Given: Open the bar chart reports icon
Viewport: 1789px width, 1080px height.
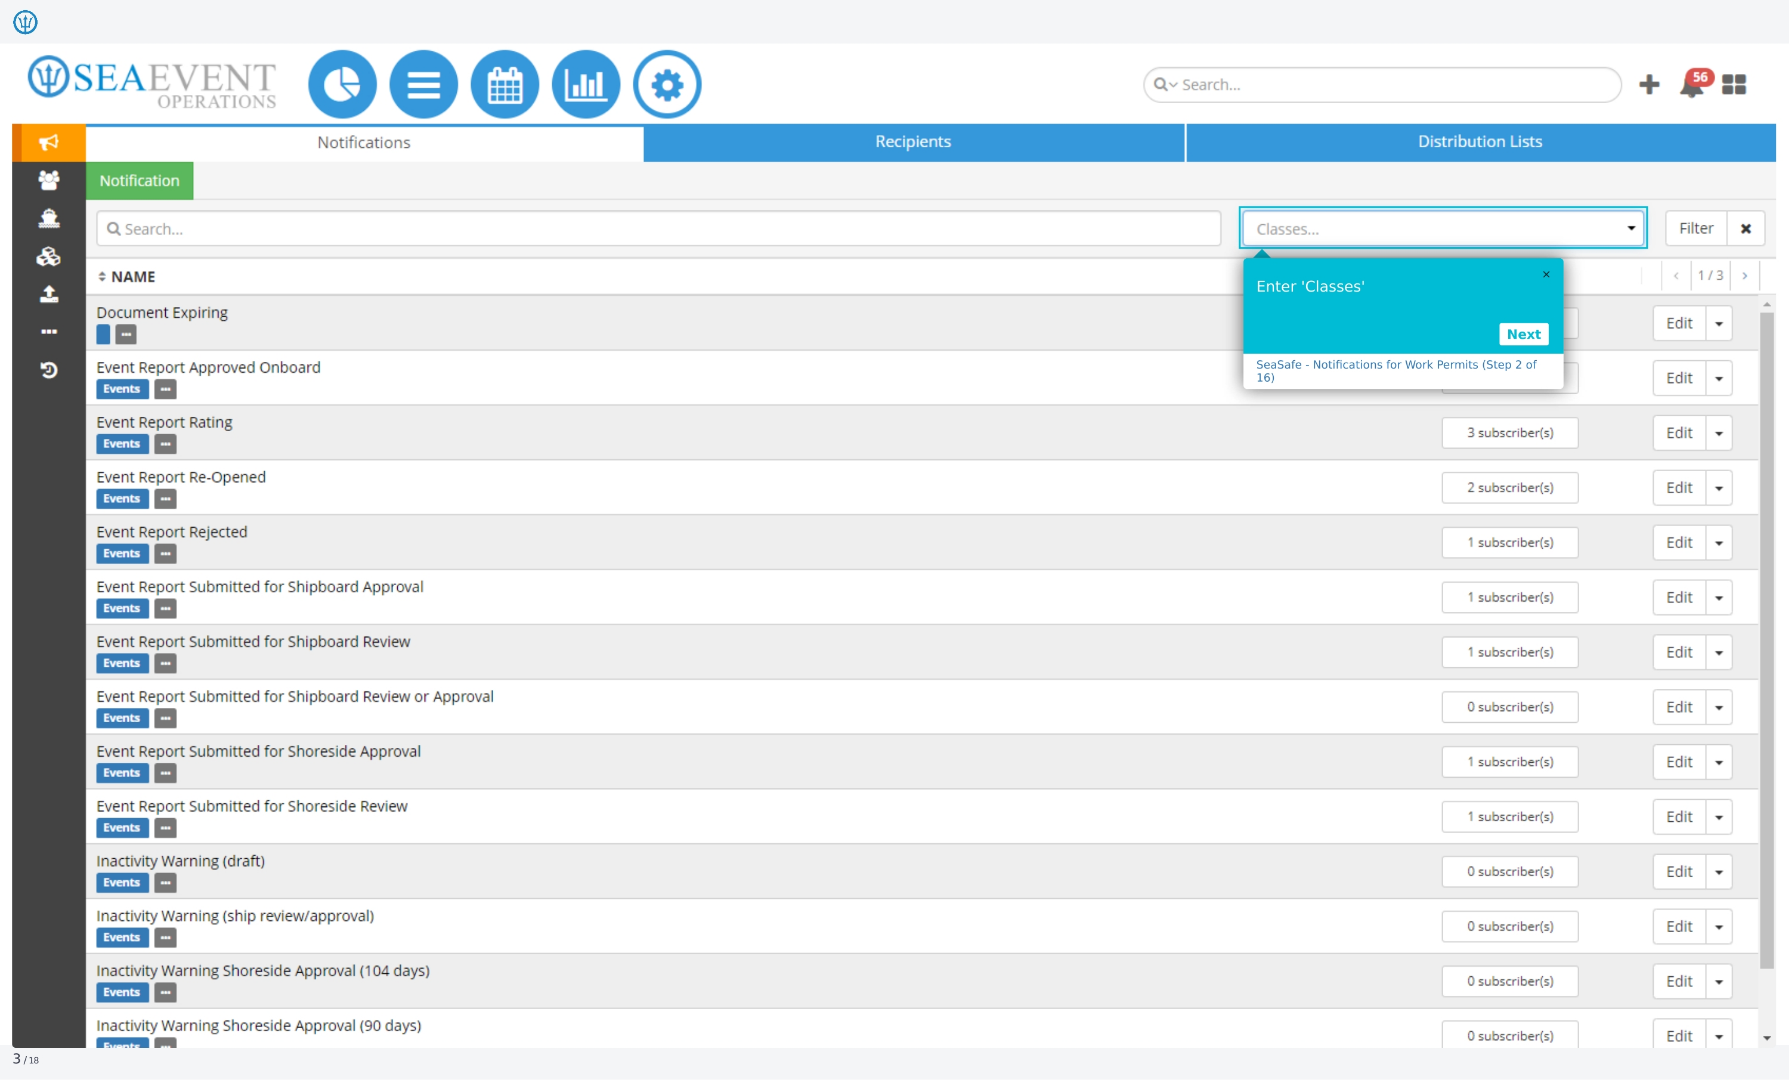Looking at the screenshot, I should click(586, 85).
